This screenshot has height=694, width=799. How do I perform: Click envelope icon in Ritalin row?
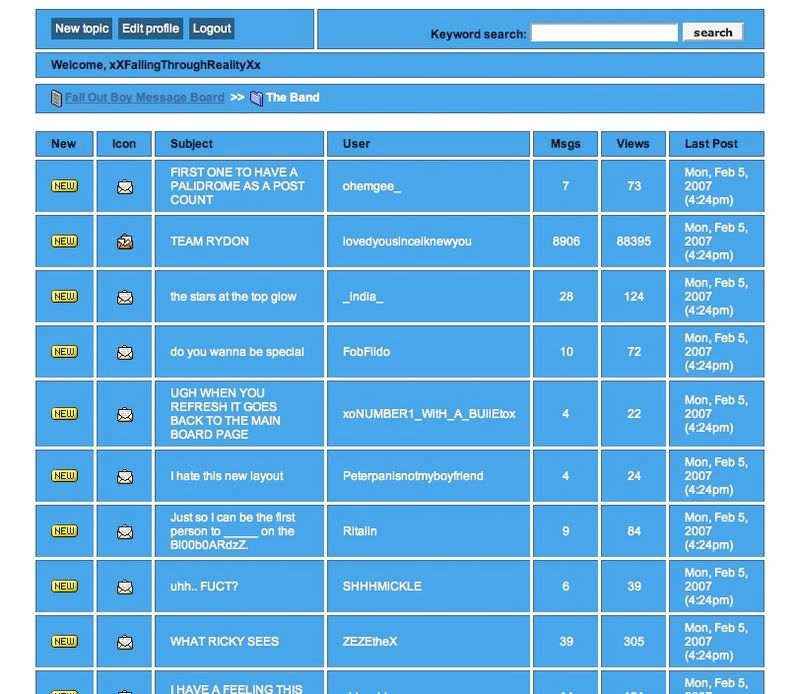125,532
